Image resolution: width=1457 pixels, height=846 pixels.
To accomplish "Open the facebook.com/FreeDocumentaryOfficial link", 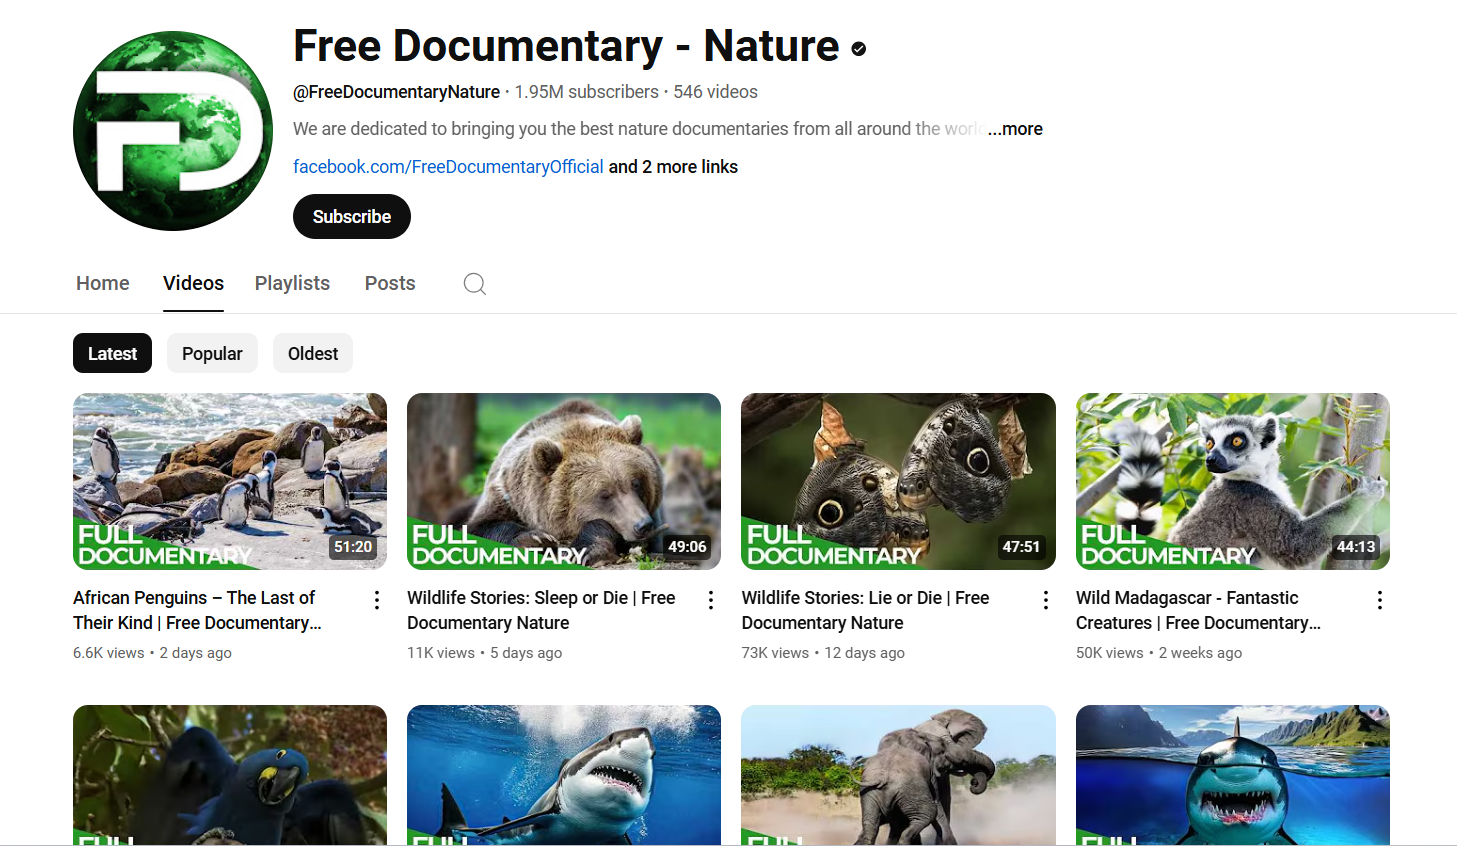I will tap(448, 167).
